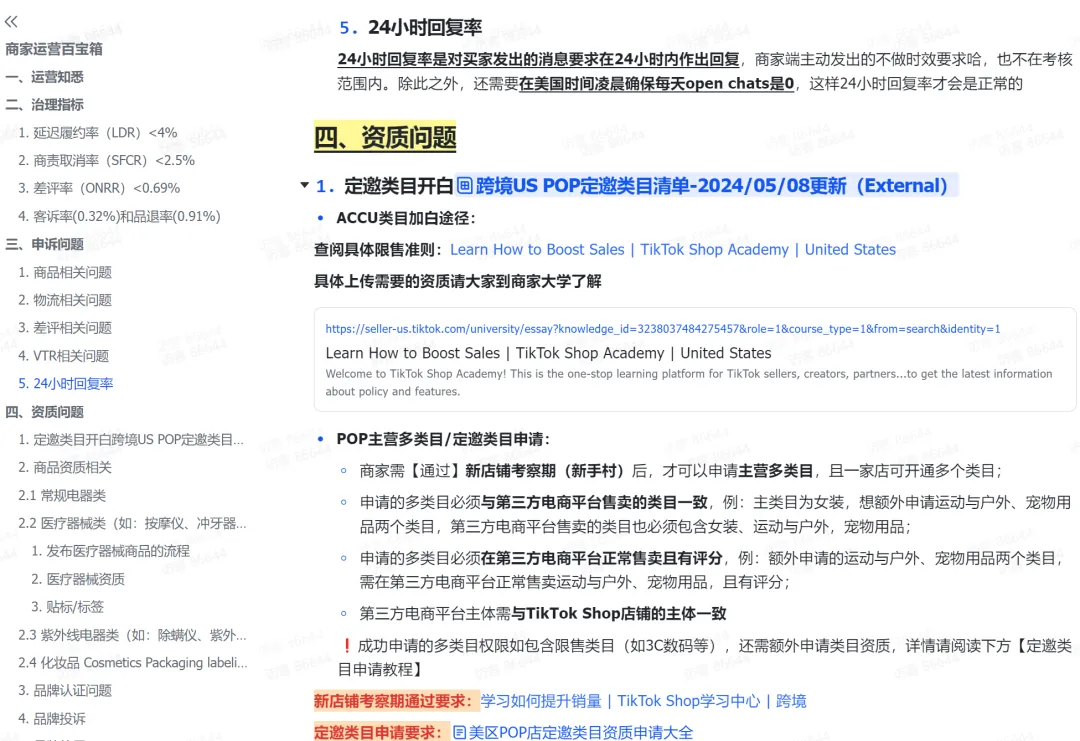Open blue link Learn How to Boost Sales after 查阅具体限售准则
This screenshot has width=1080, height=741.
point(673,249)
